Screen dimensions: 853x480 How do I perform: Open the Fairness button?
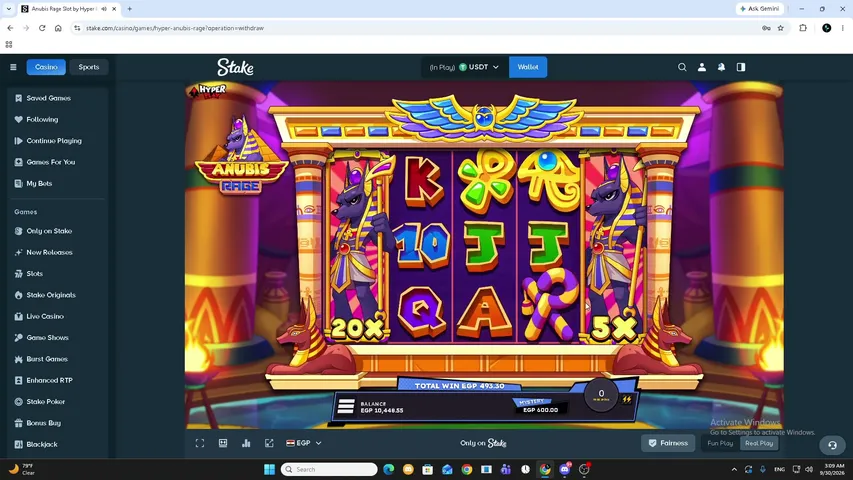tap(668, 443)
